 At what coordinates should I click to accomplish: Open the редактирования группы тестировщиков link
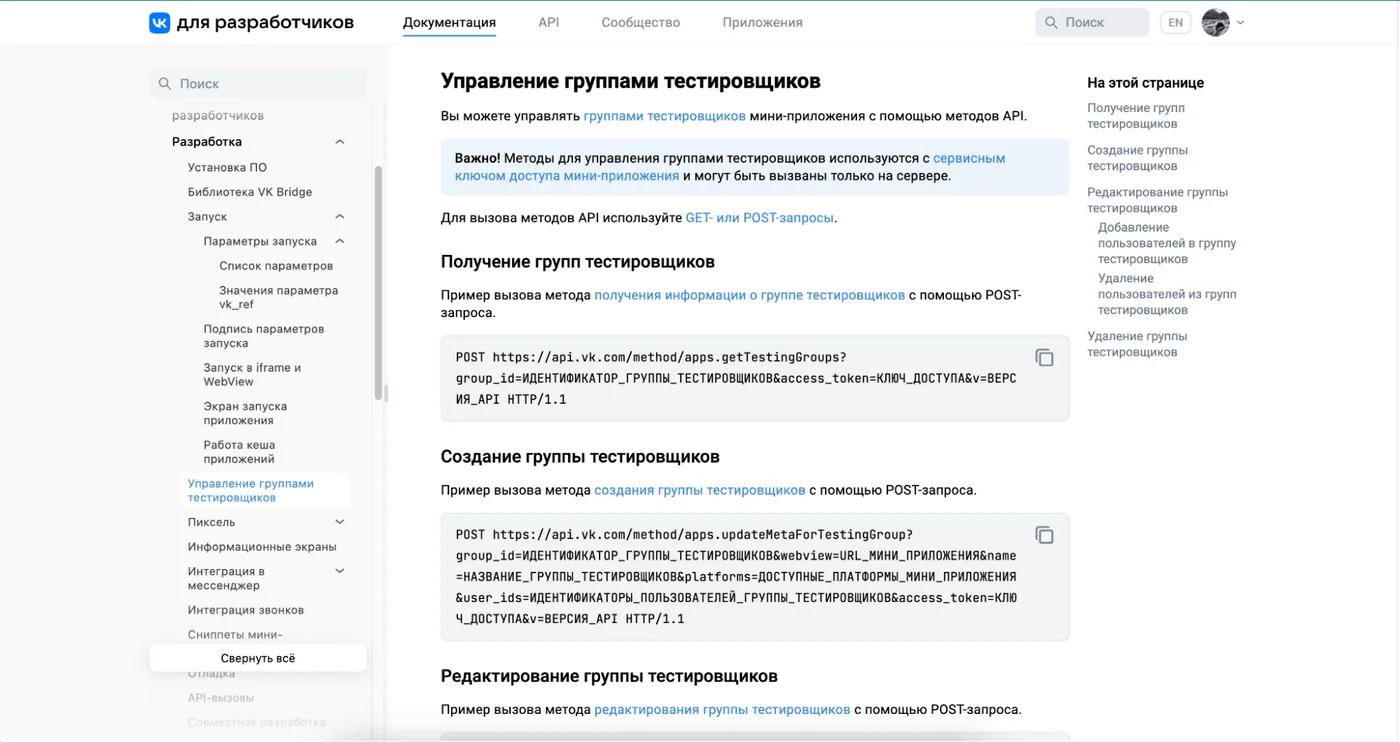(722, 709)
